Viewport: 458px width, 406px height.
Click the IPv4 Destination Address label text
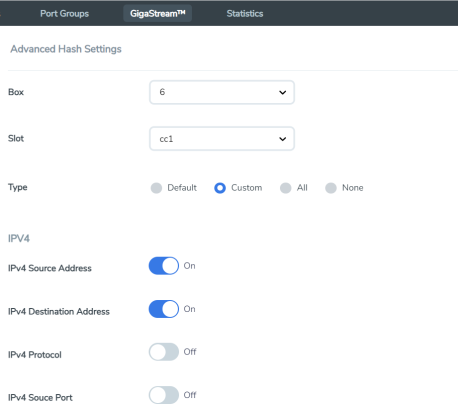(x=59, y=312)
